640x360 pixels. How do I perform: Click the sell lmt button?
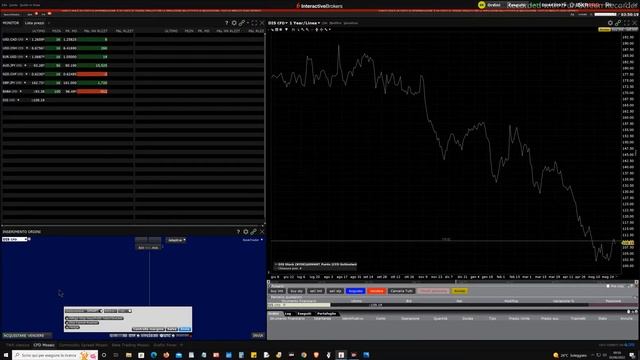pyautogui.click(x=316, y=291)
